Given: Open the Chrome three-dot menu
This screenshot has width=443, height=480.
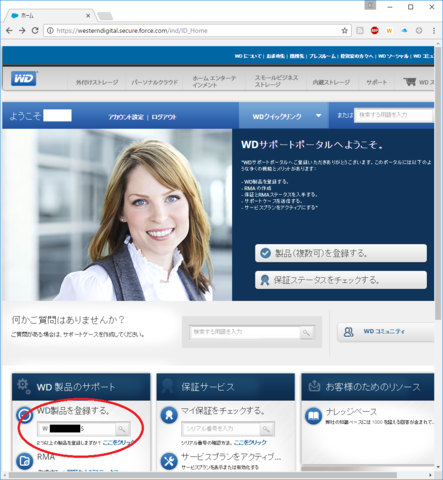Looking at the screenshot, I should 434,31.
